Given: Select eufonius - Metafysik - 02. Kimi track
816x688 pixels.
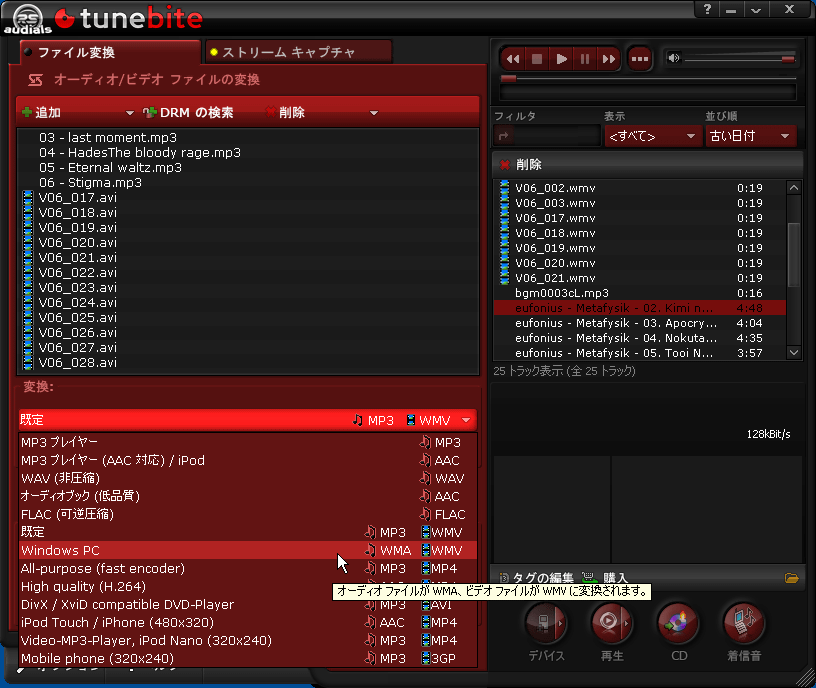Looking at the screenshot, I should tap(639, 308).
